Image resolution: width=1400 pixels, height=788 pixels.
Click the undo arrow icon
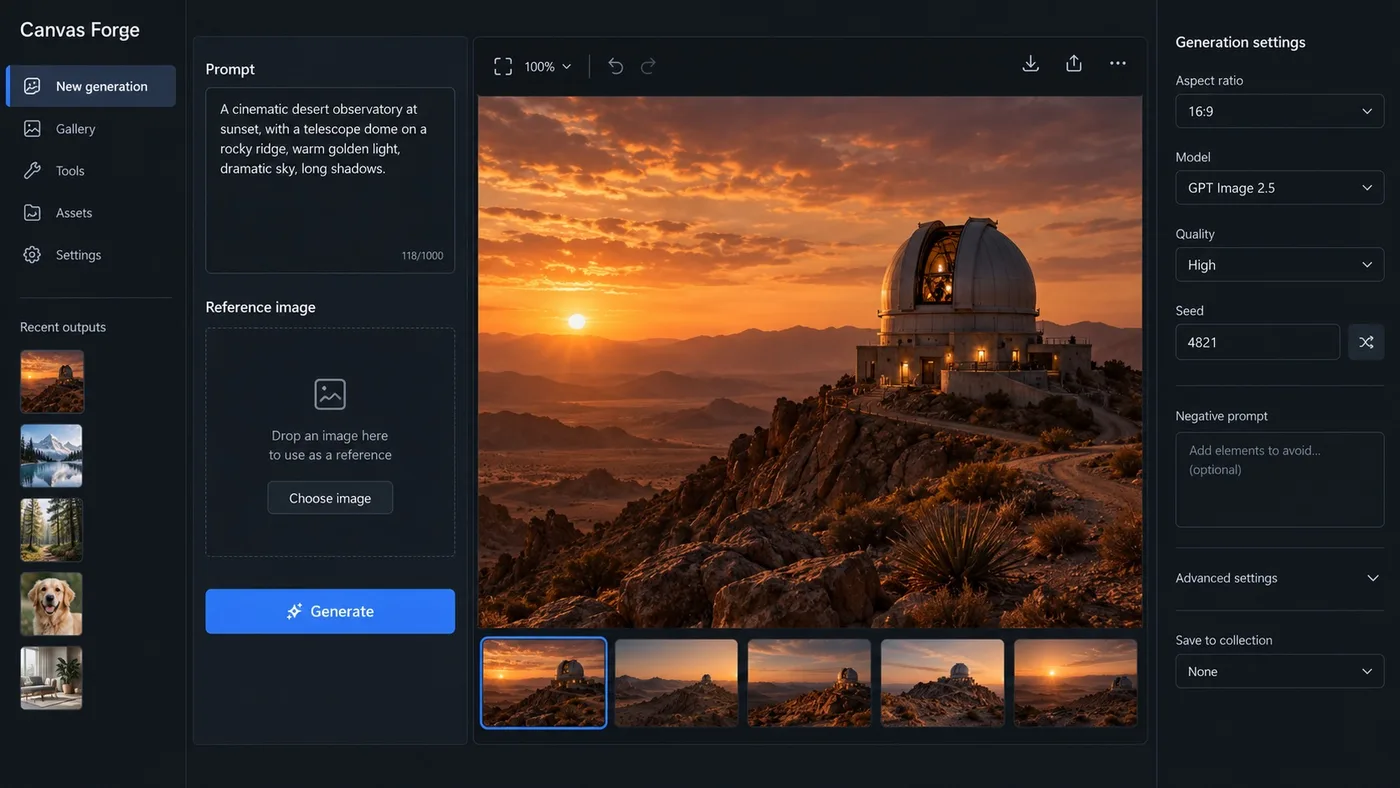(616, 66)
